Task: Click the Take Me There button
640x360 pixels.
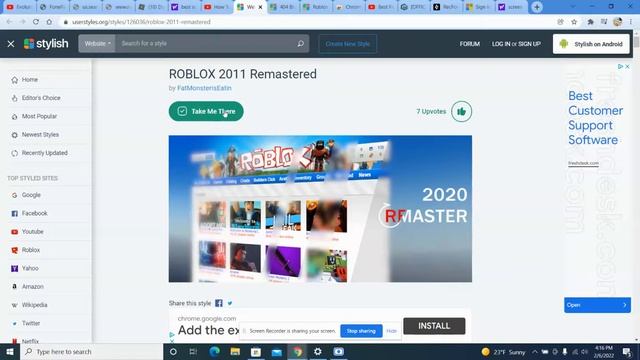Action: 206,111
